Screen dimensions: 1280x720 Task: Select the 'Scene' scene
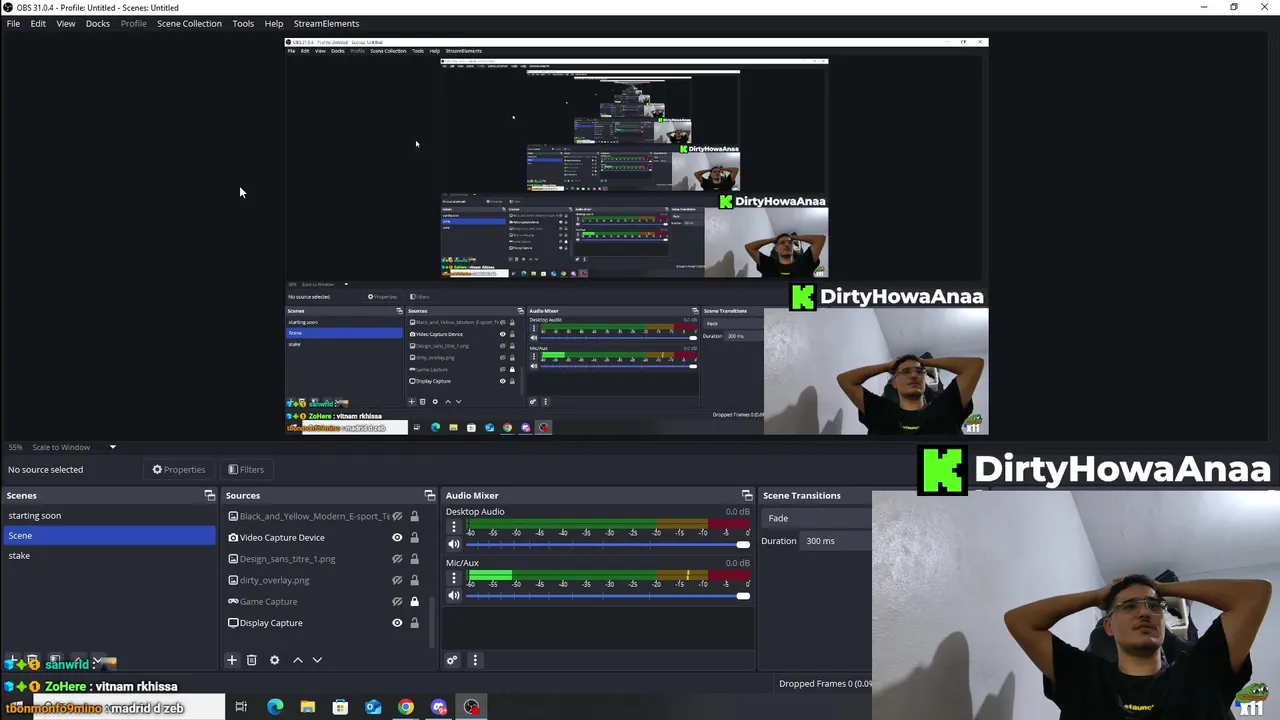[109, 535]
